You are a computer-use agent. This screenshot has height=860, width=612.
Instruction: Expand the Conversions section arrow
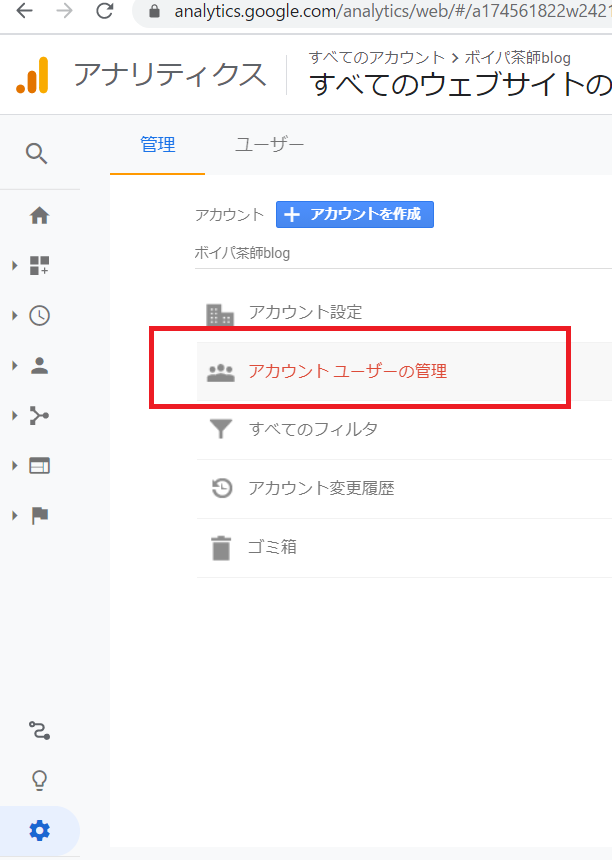(15, 516)
